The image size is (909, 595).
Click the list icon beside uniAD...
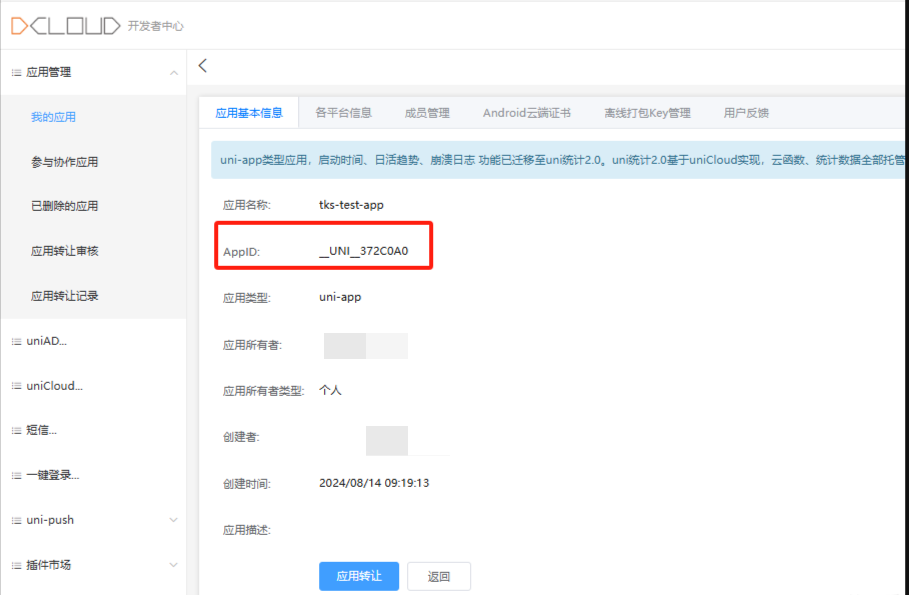16,342
